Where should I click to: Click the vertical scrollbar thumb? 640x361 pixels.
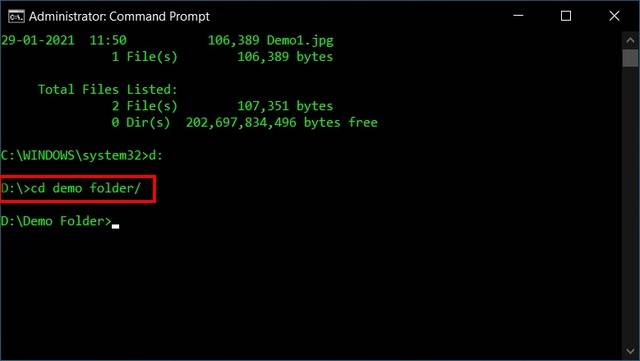(x=631, y=58)
